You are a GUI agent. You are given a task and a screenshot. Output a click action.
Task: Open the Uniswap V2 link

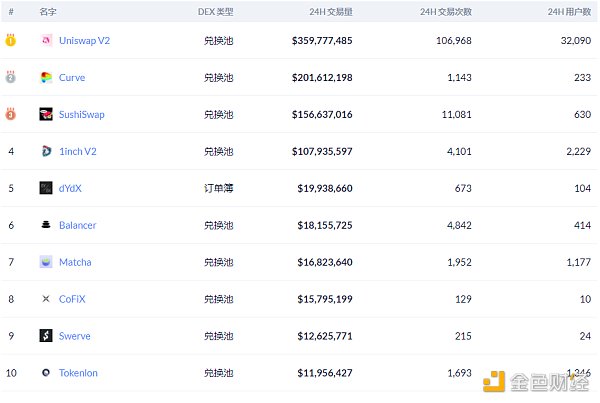84,41
